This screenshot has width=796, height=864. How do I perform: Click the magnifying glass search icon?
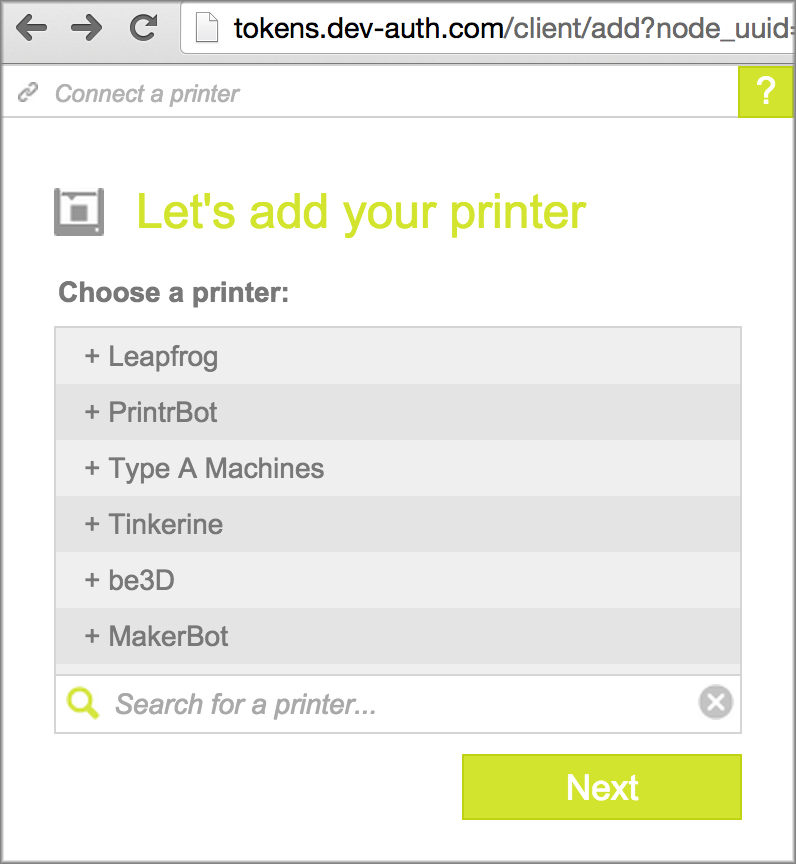coord(83,704)
